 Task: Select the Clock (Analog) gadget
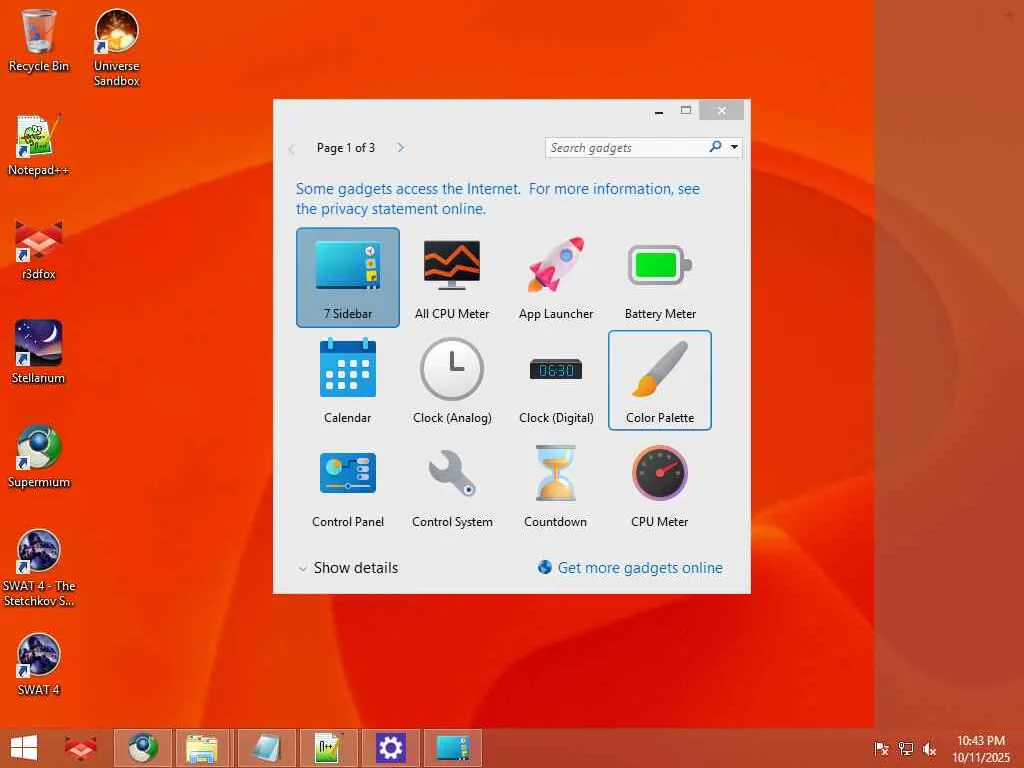pos(452,381)
